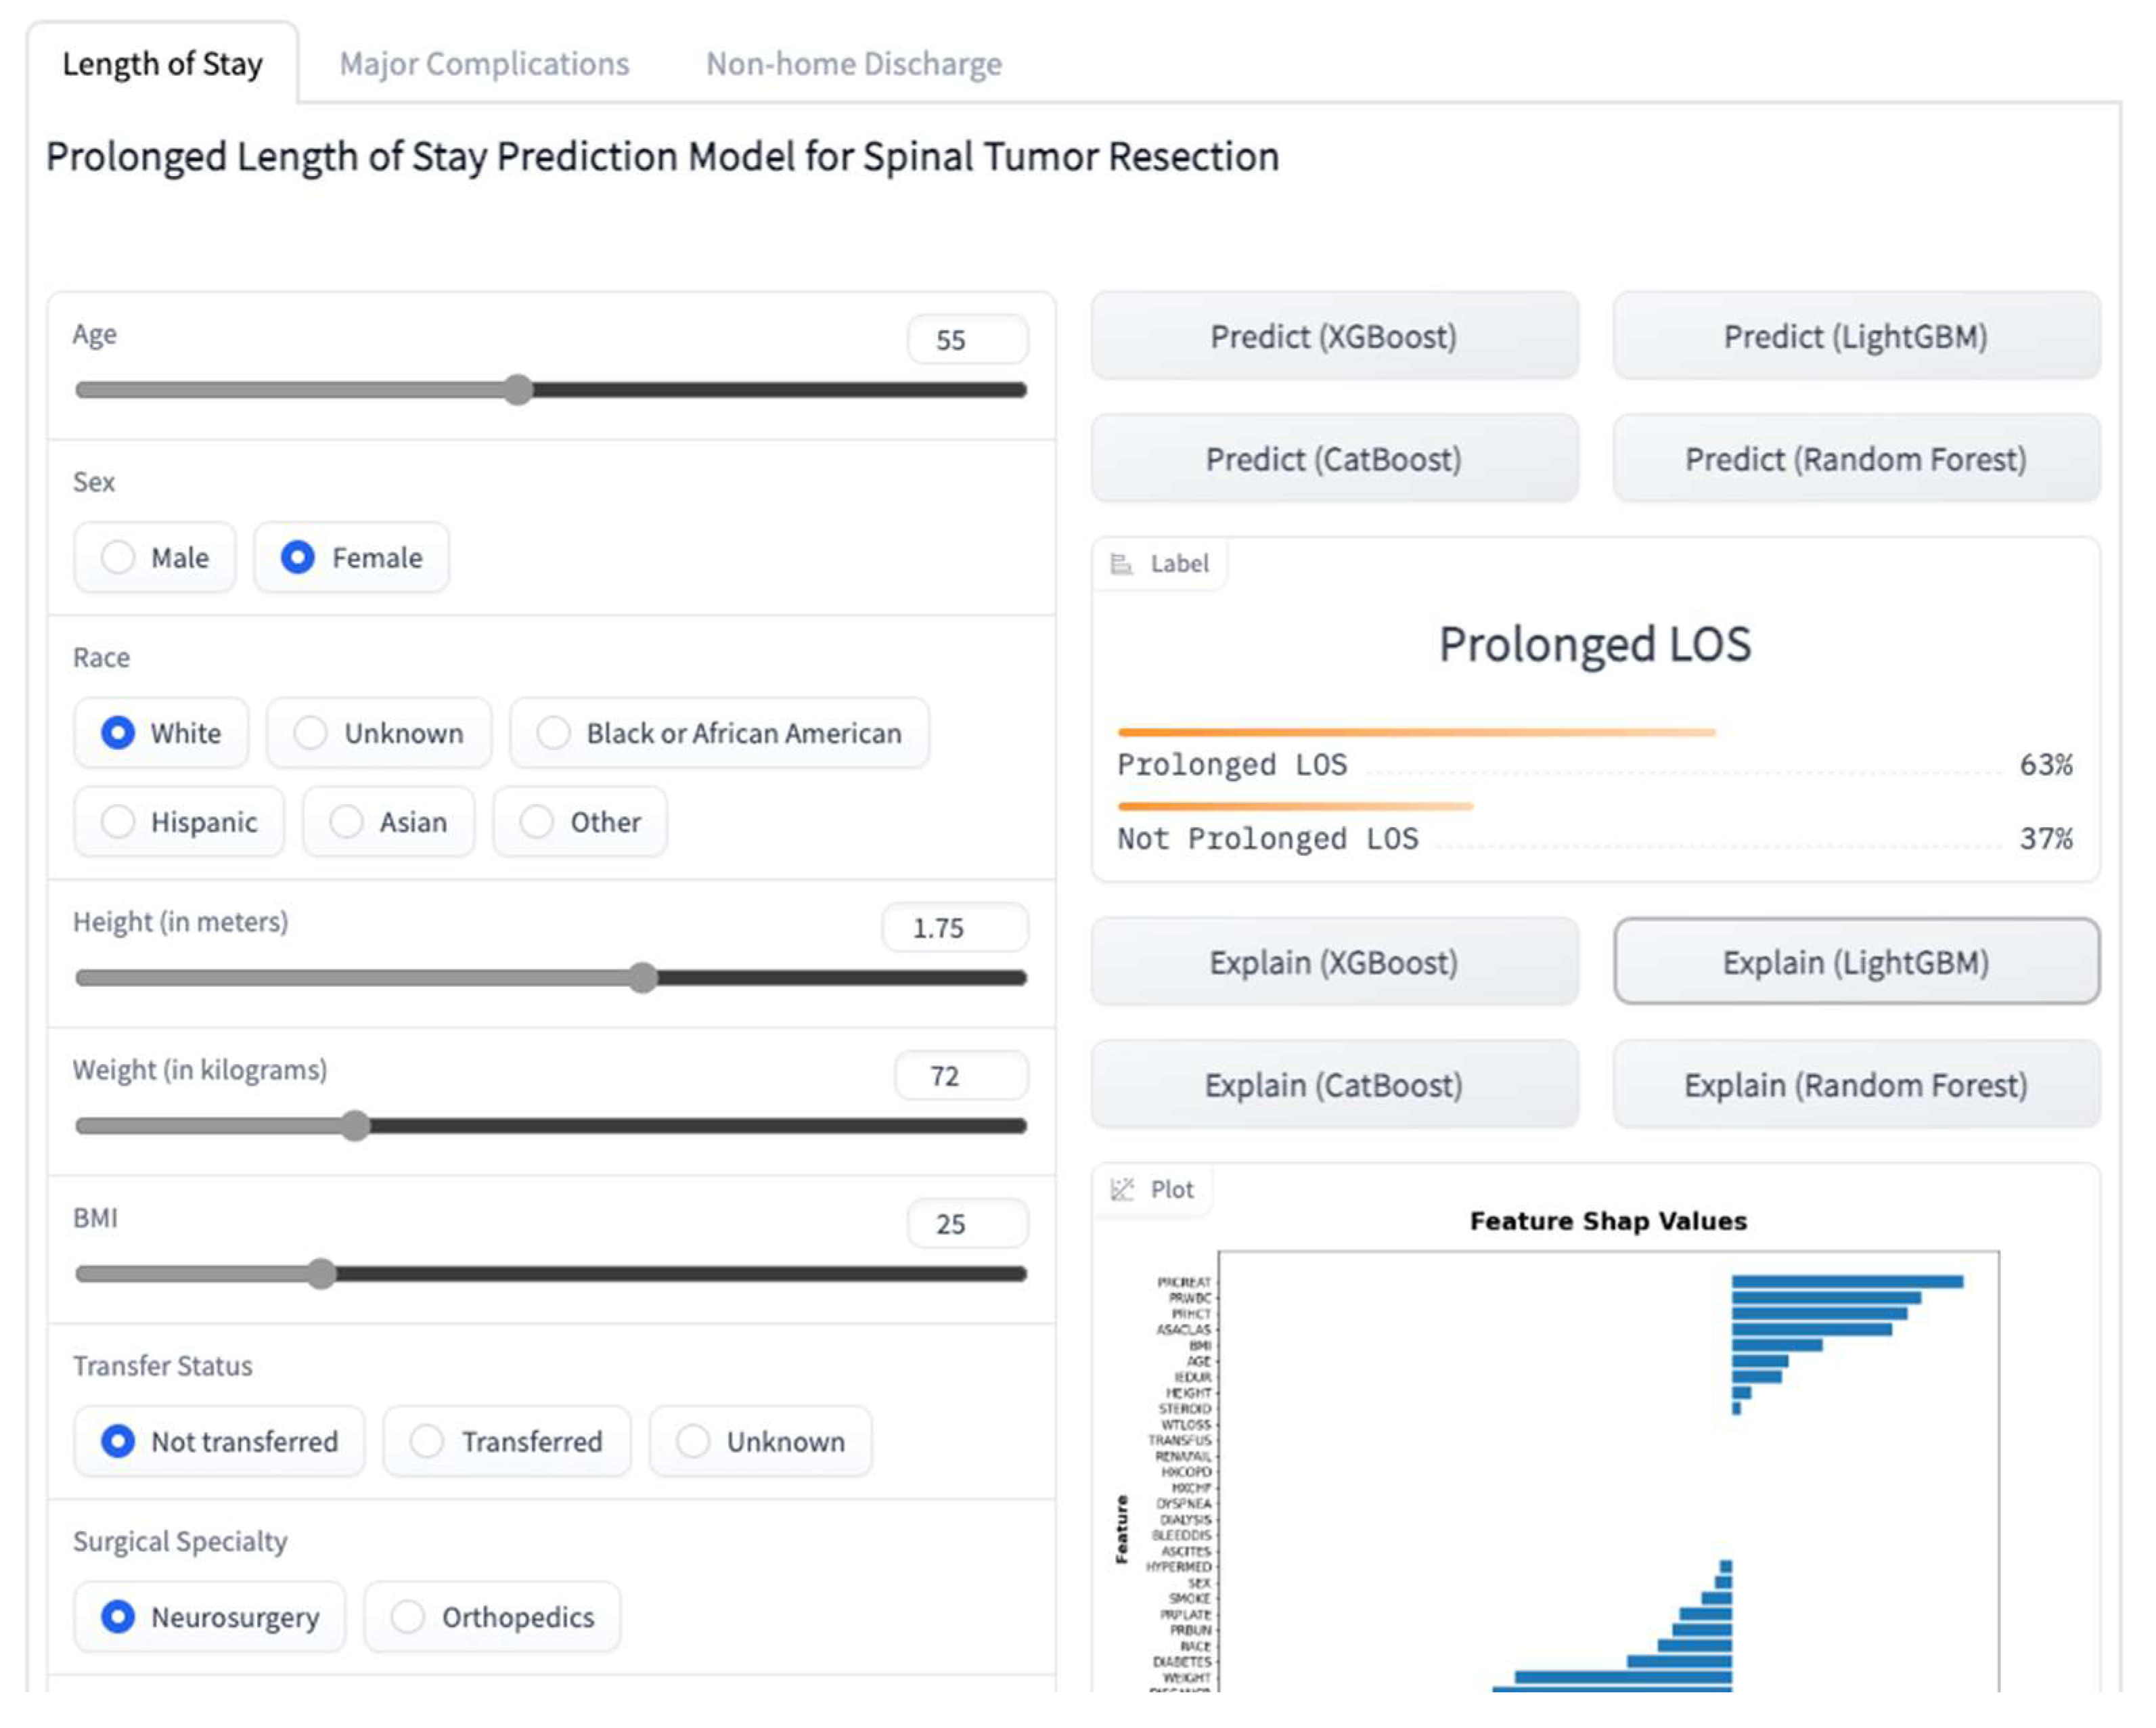Viewport: 2156px width, 1728px height.
Task: Open the Length of Stay tab
Action: [x=162, y=64]
